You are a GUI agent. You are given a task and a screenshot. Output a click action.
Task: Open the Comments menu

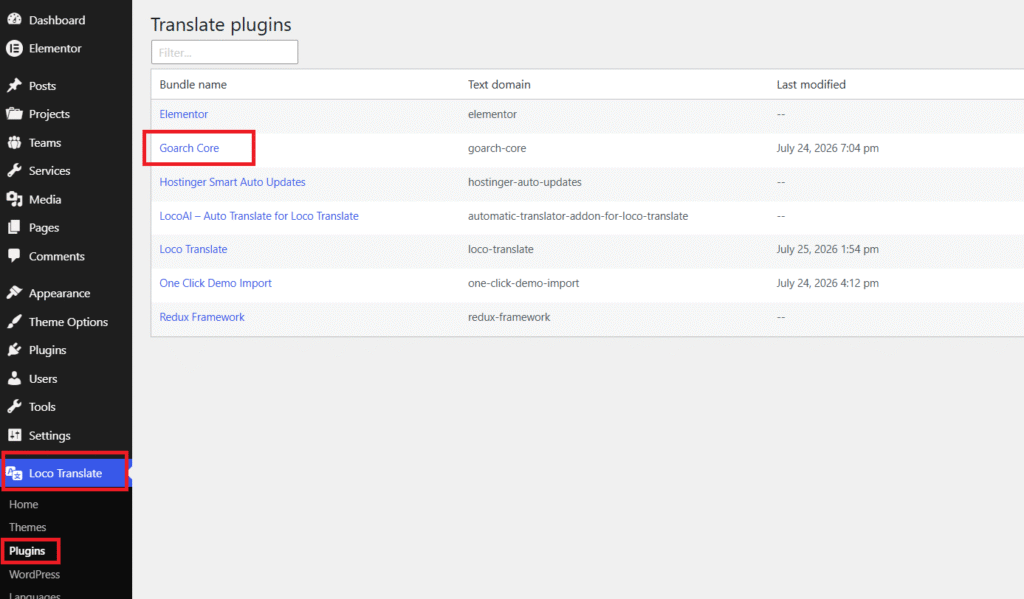[x=57, y=256]
